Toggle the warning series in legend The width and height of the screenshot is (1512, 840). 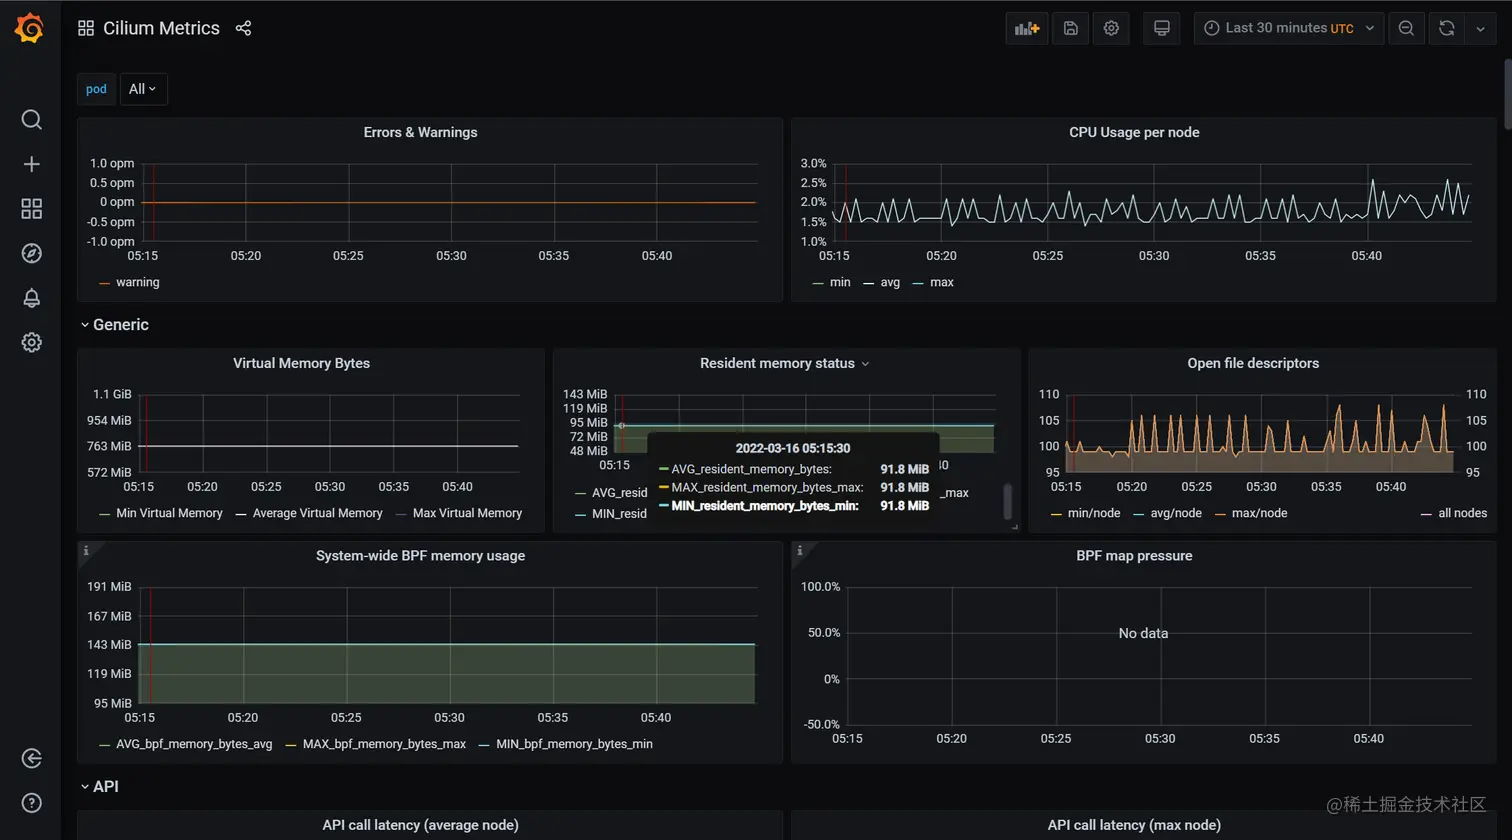coord(137,282)
